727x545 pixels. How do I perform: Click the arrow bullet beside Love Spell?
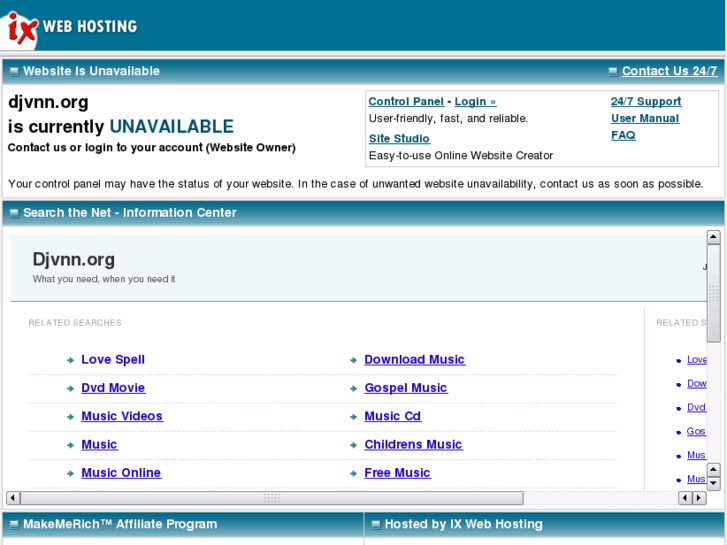click(x=70, y=360)
